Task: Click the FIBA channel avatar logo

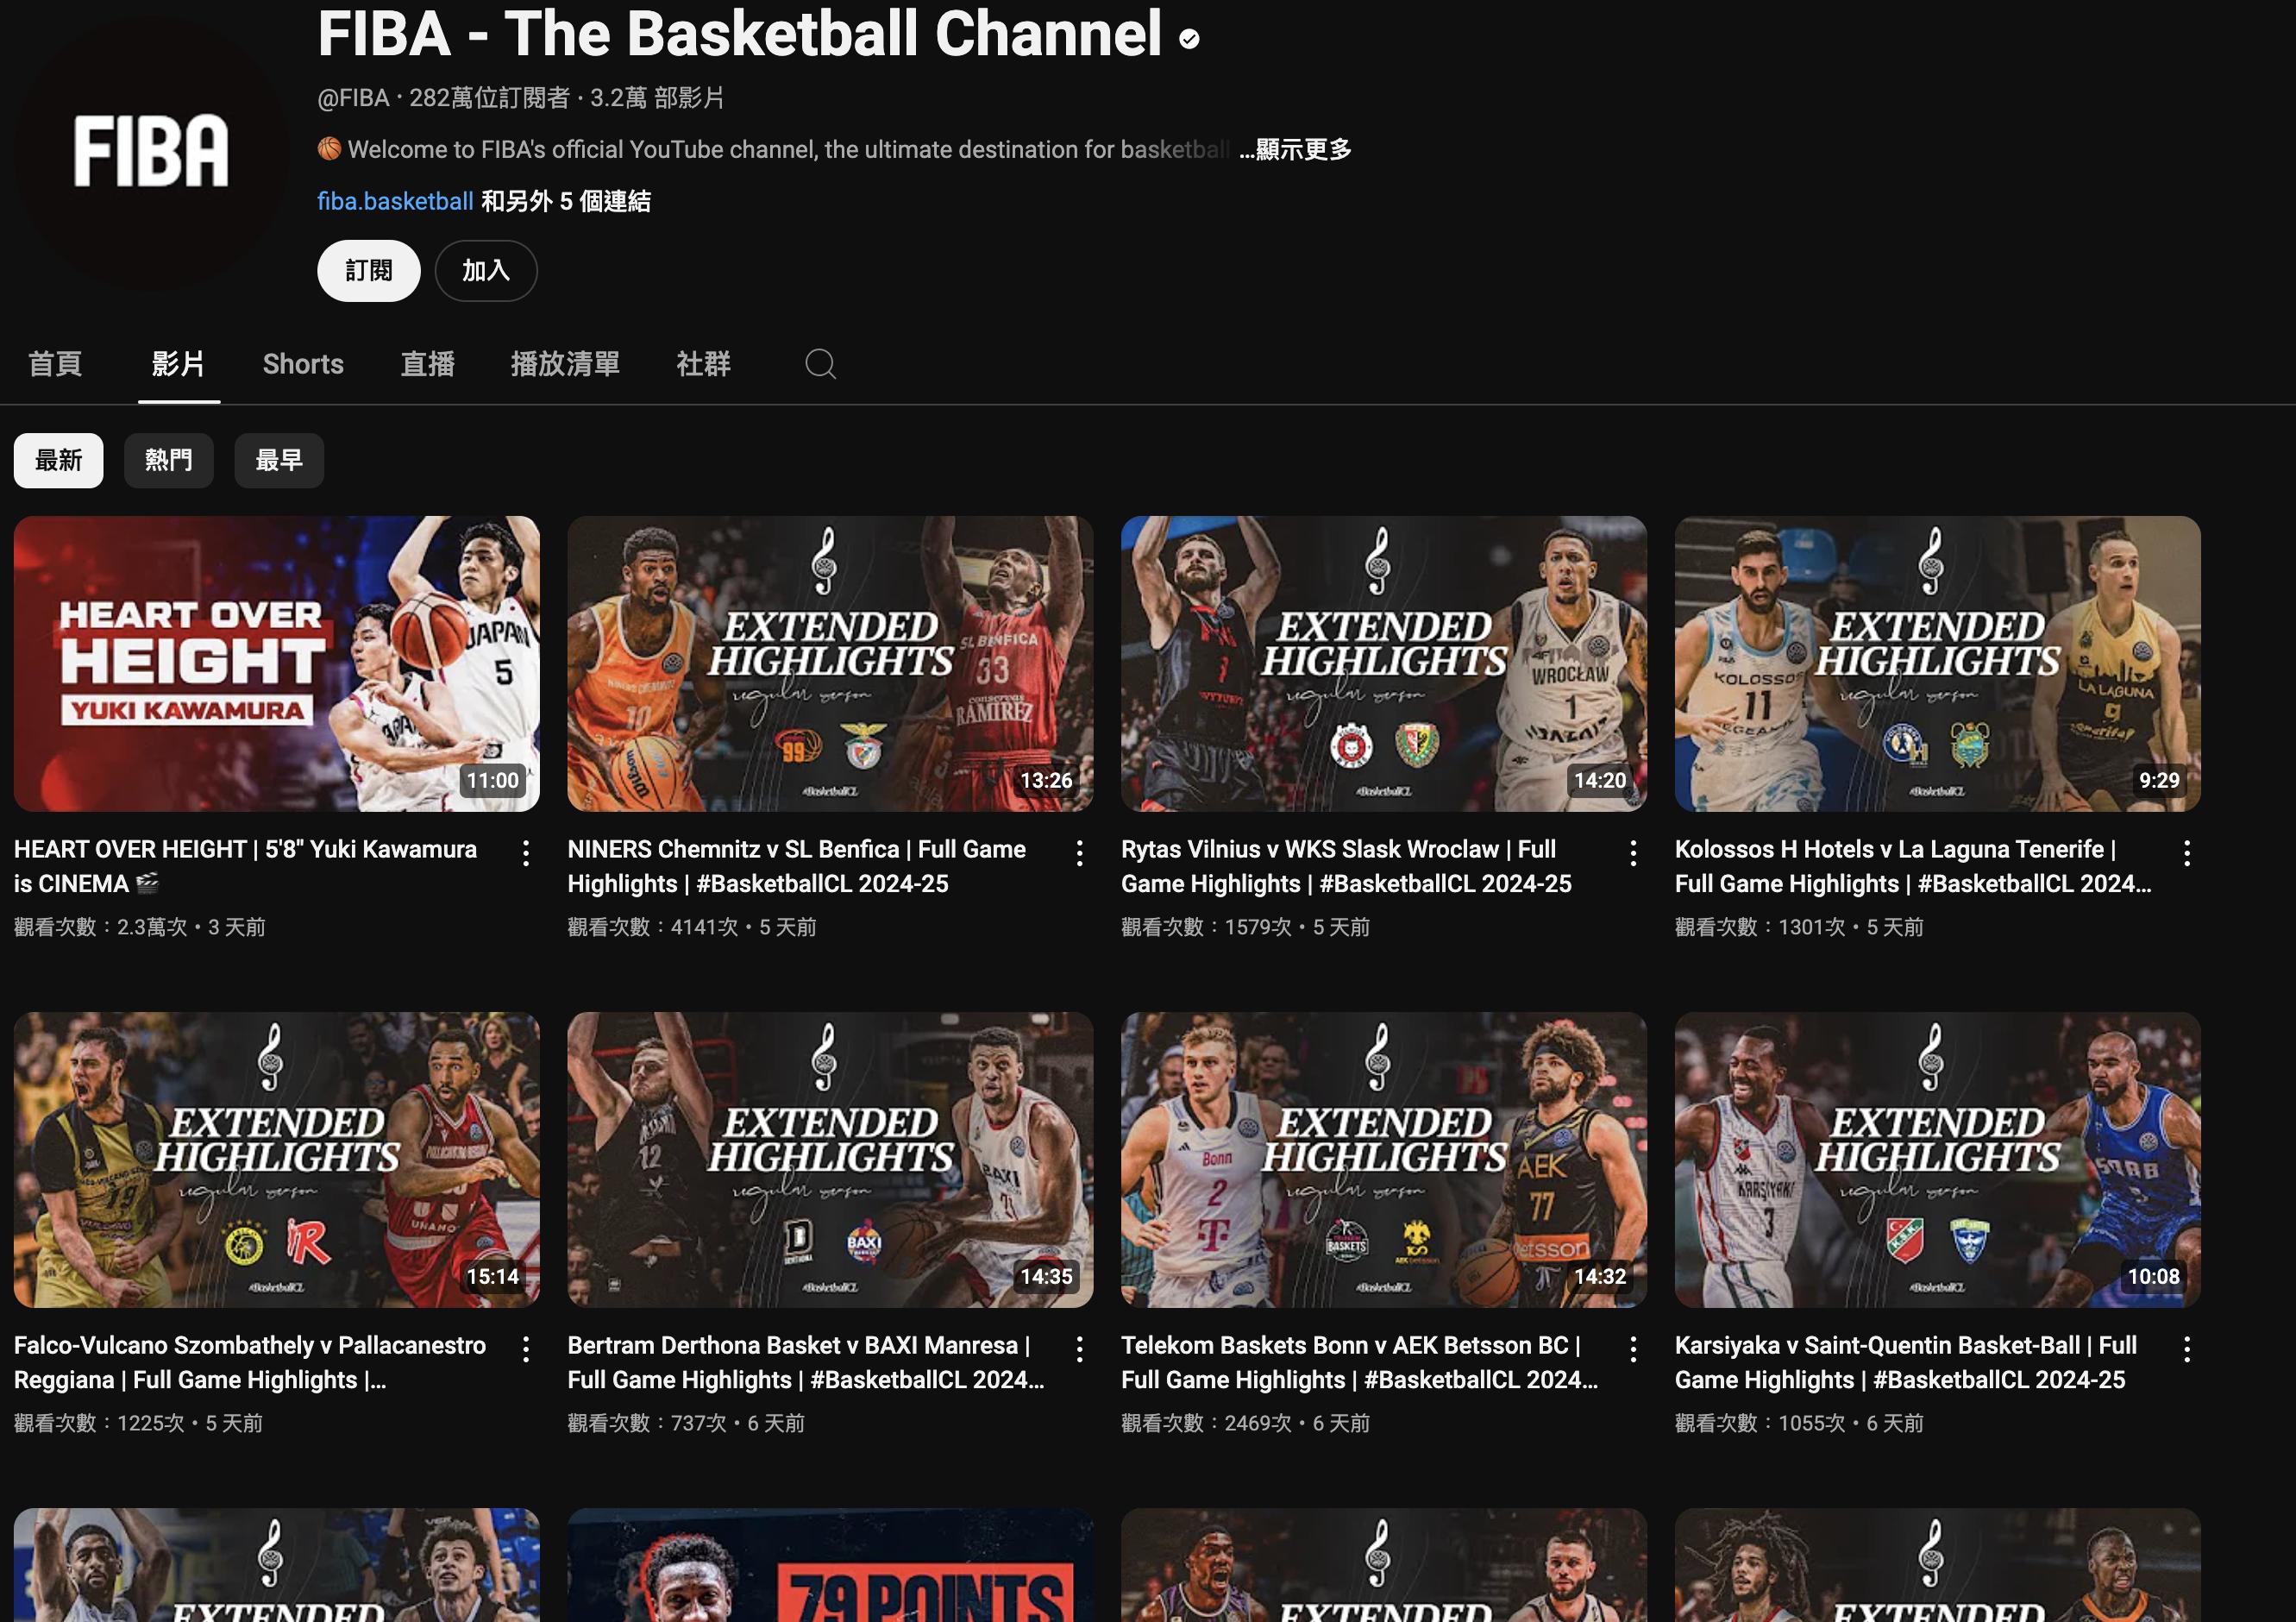Action: 151,150
